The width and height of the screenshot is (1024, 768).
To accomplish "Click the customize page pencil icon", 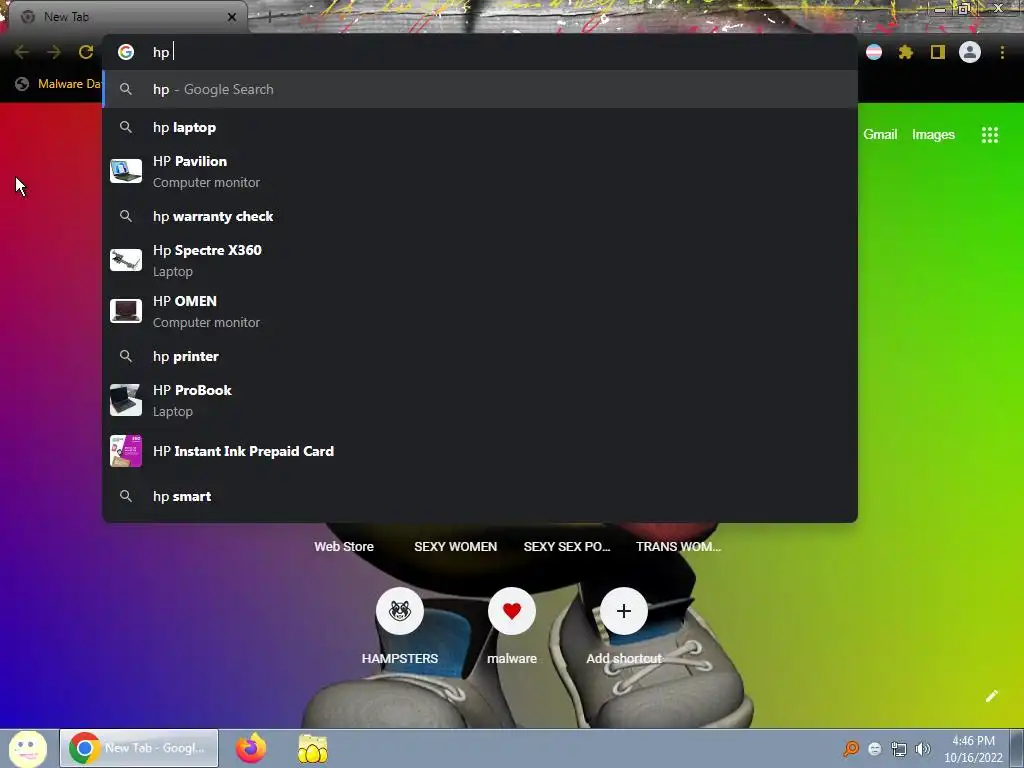I will (991, 696).
